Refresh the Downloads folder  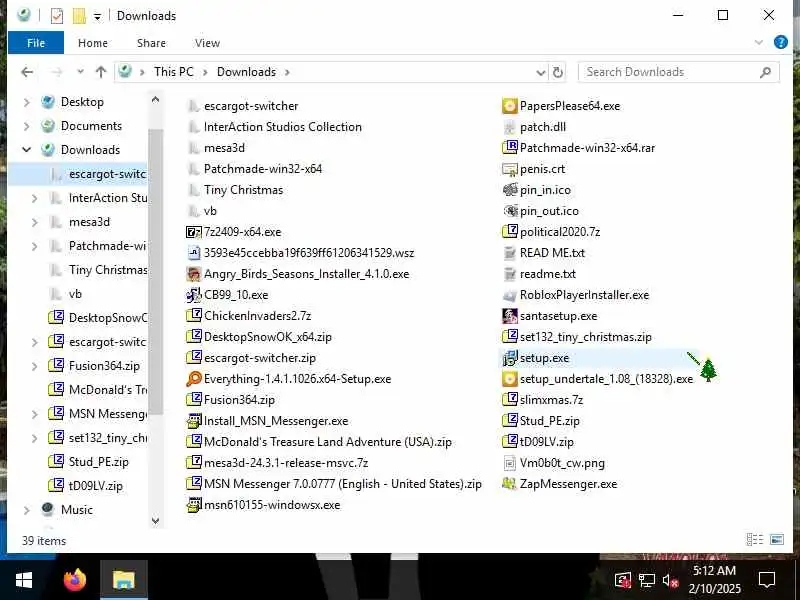559,72
